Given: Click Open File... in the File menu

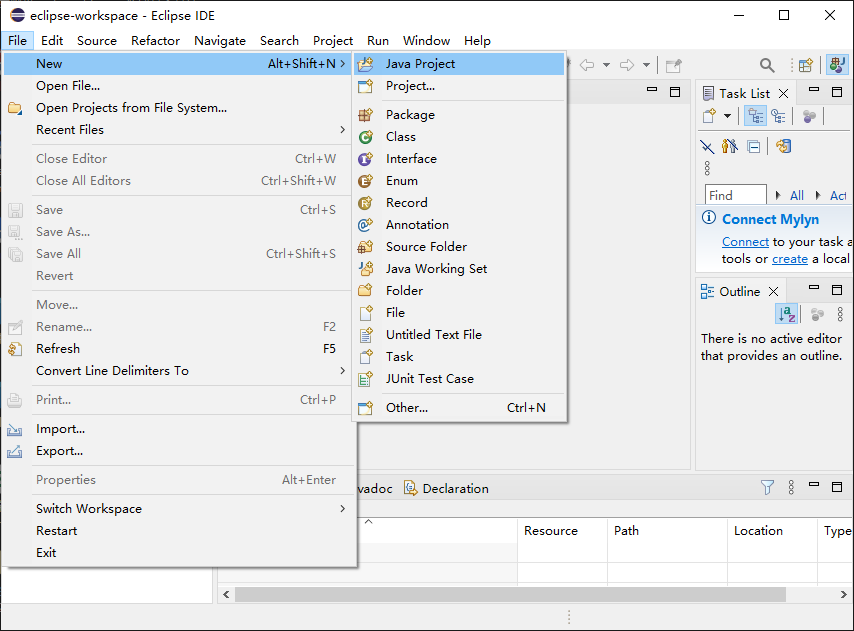Looking at the screenshot, I should (178, 86).
